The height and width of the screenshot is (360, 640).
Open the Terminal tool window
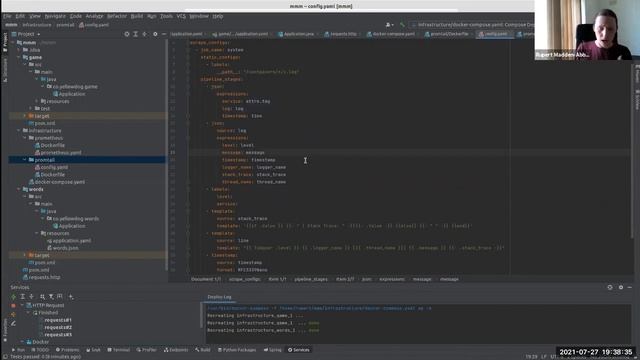pos(118,350)
